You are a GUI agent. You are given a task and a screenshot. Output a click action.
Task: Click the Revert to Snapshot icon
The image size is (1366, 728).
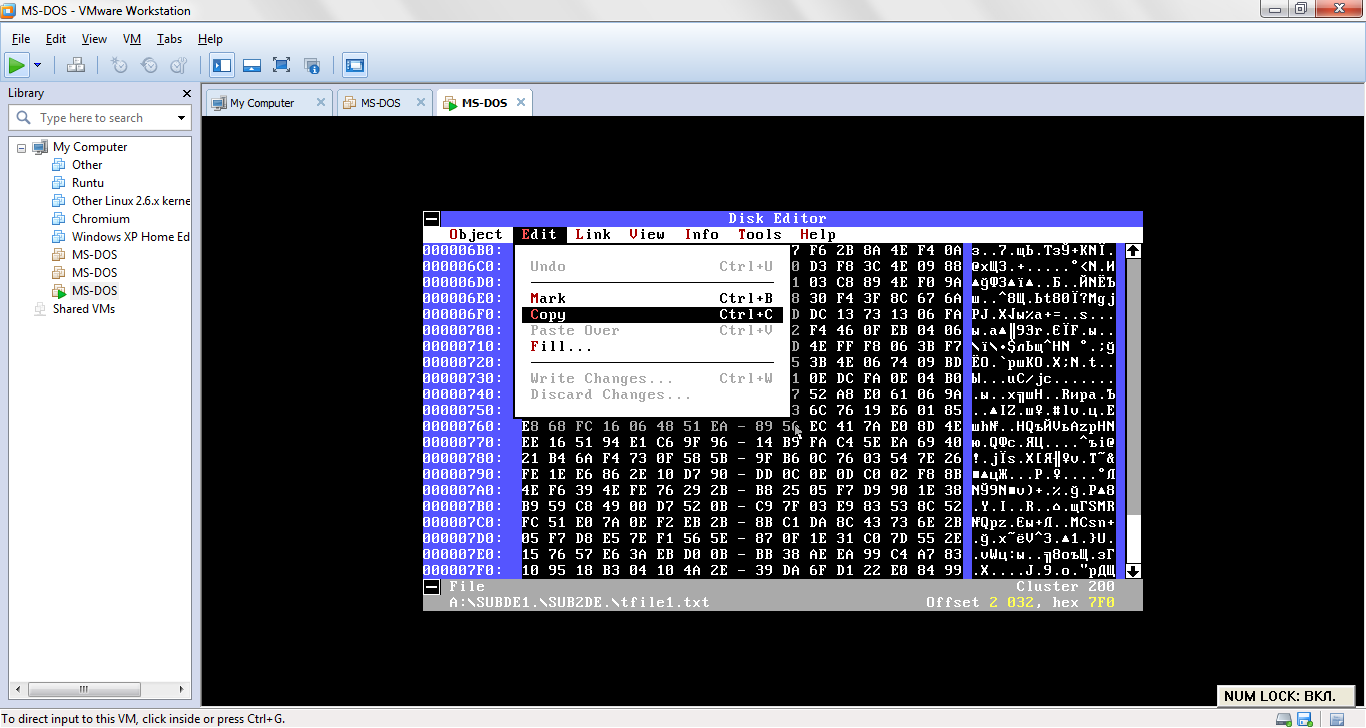point(149,66)
